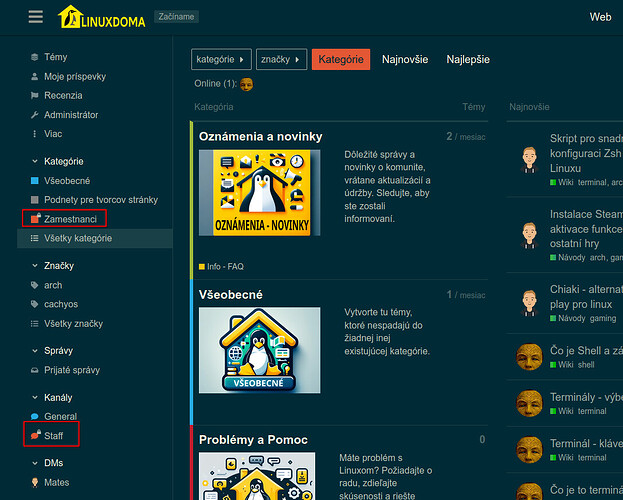623x500 pixels.
Task: Click grey Podnety pre tvorcov color square
Action: (35, 200)
